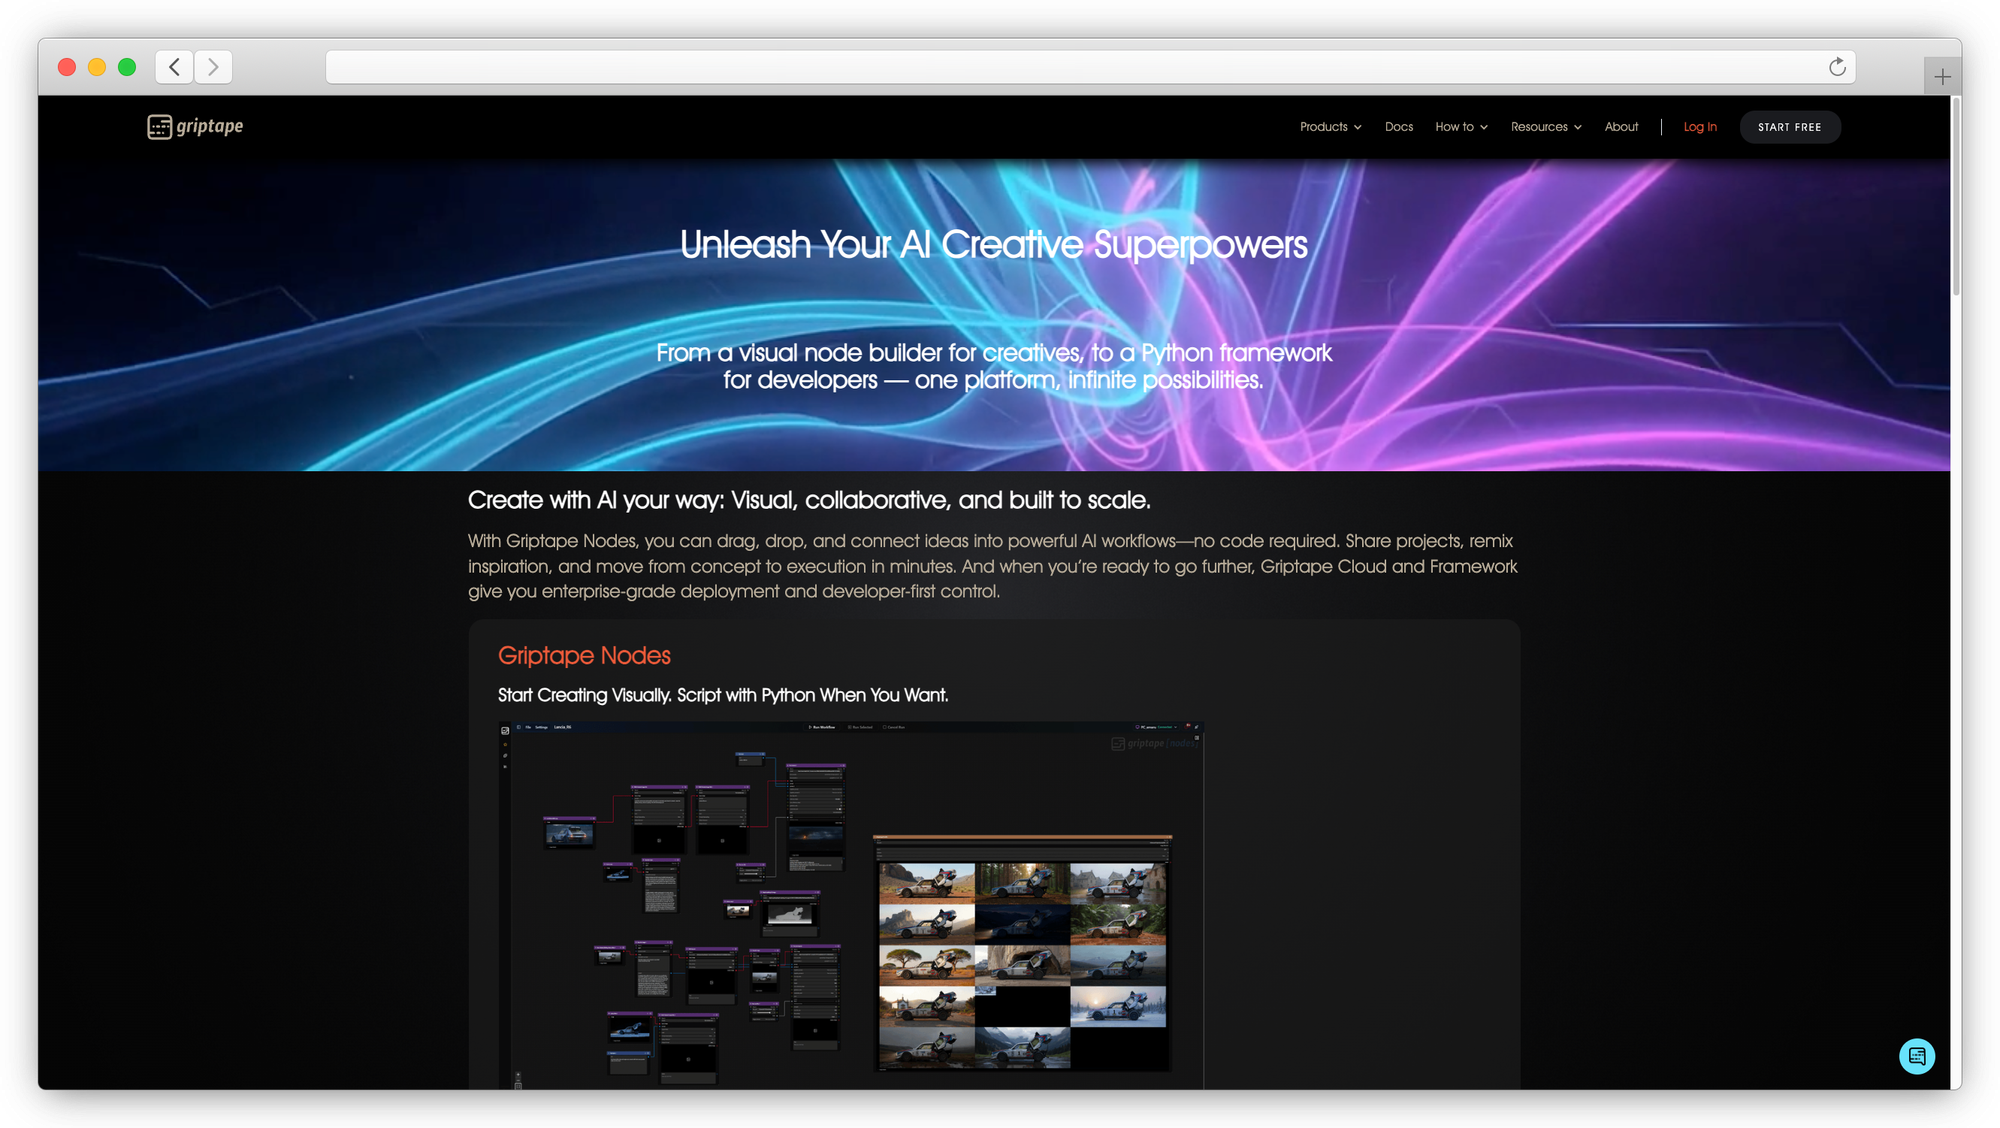Open the chat support widget
2000x1128 pixels.
tap(1916, 1056)
